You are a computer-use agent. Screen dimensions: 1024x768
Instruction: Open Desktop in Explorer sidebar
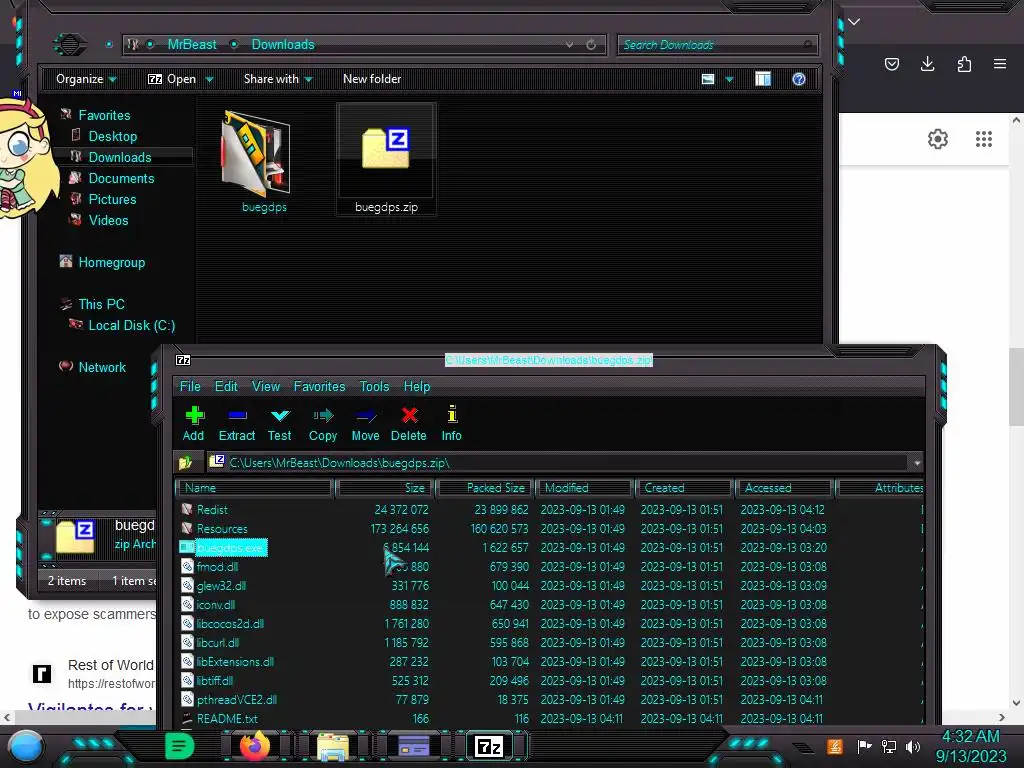pos(112,136)
